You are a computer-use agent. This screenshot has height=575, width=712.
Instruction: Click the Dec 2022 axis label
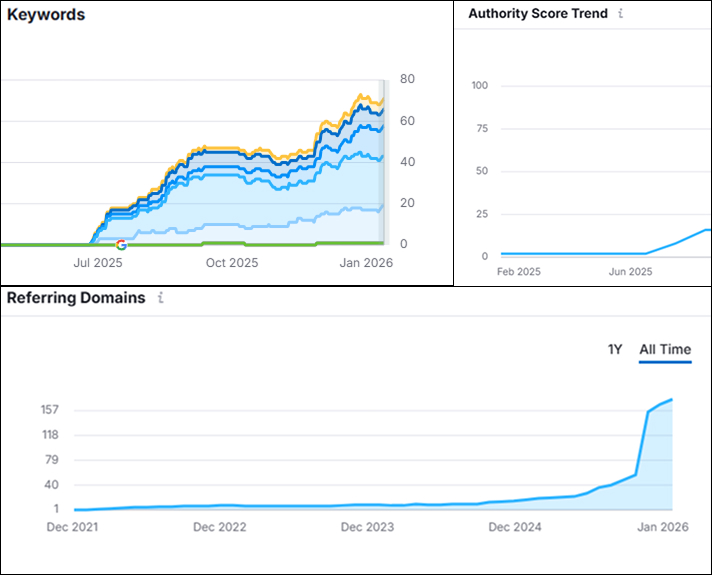click(219, 527)
